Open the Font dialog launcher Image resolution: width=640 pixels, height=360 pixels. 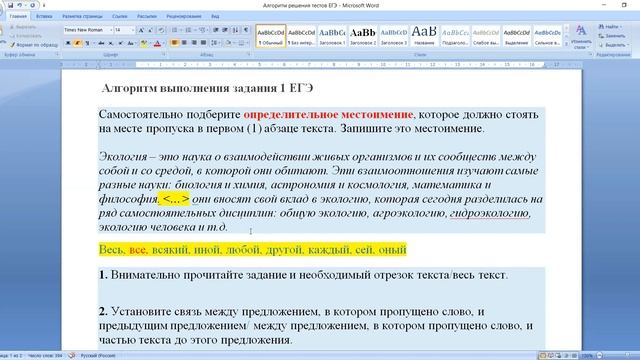click(164, 54)
